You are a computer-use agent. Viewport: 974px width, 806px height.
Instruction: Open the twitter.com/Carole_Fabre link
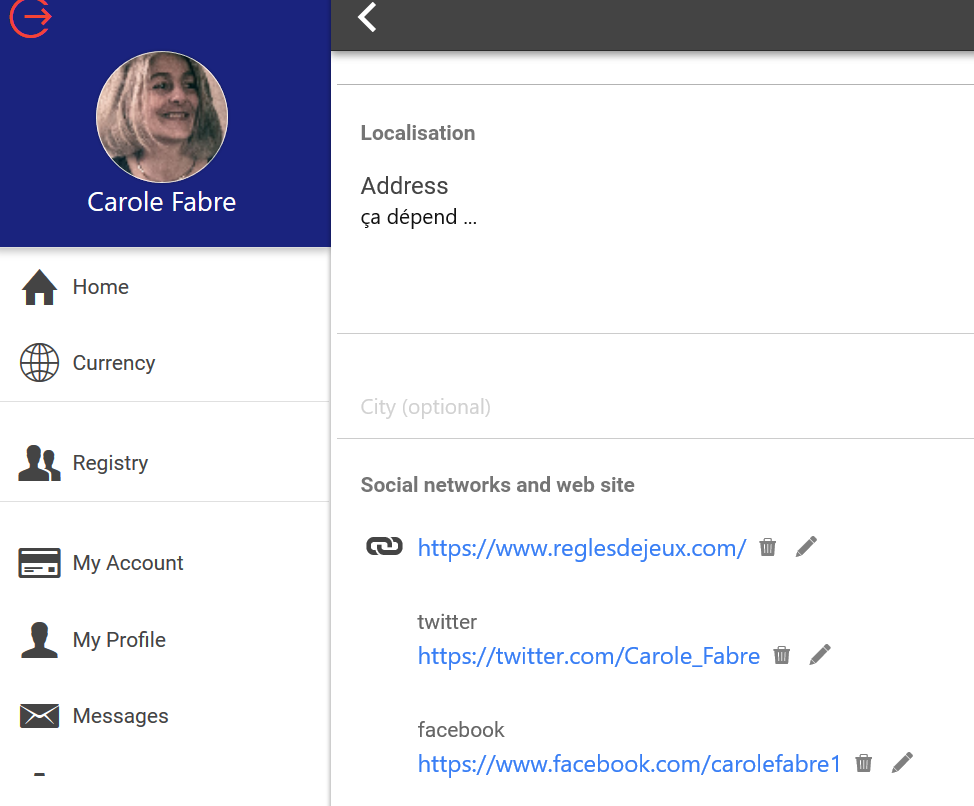588,656
